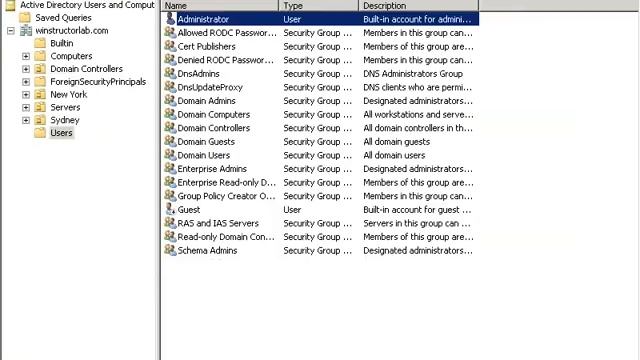Click the DnsAdmins group icon
The height and width of the screenshot is (360, 640).
pyautogui.click(x=170, y=73)
